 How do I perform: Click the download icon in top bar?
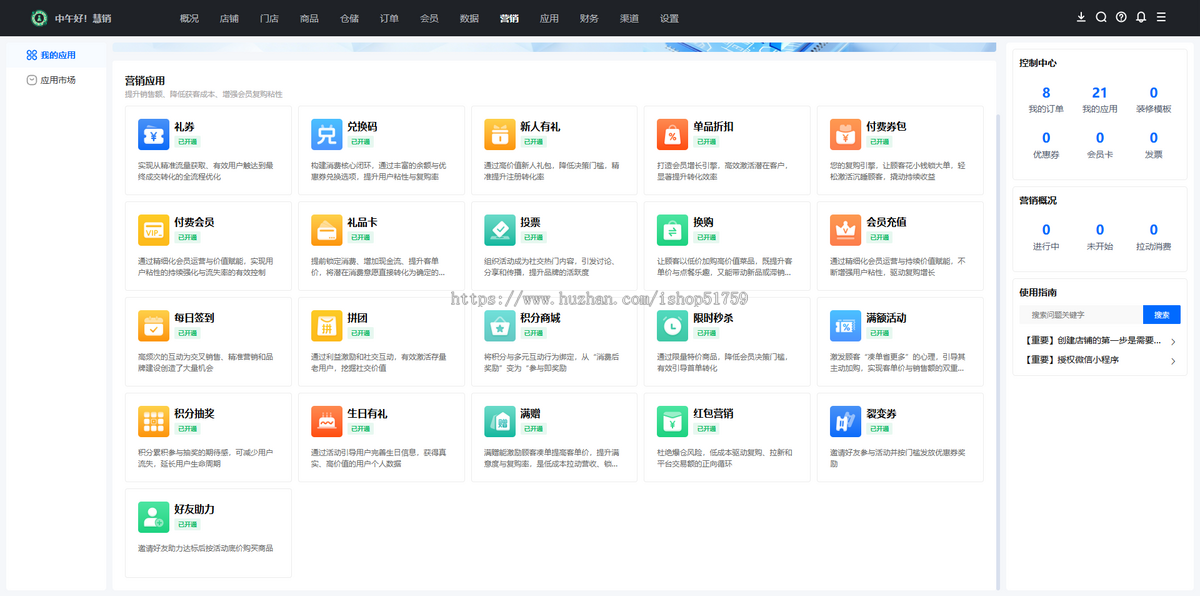pos(1081,18)
